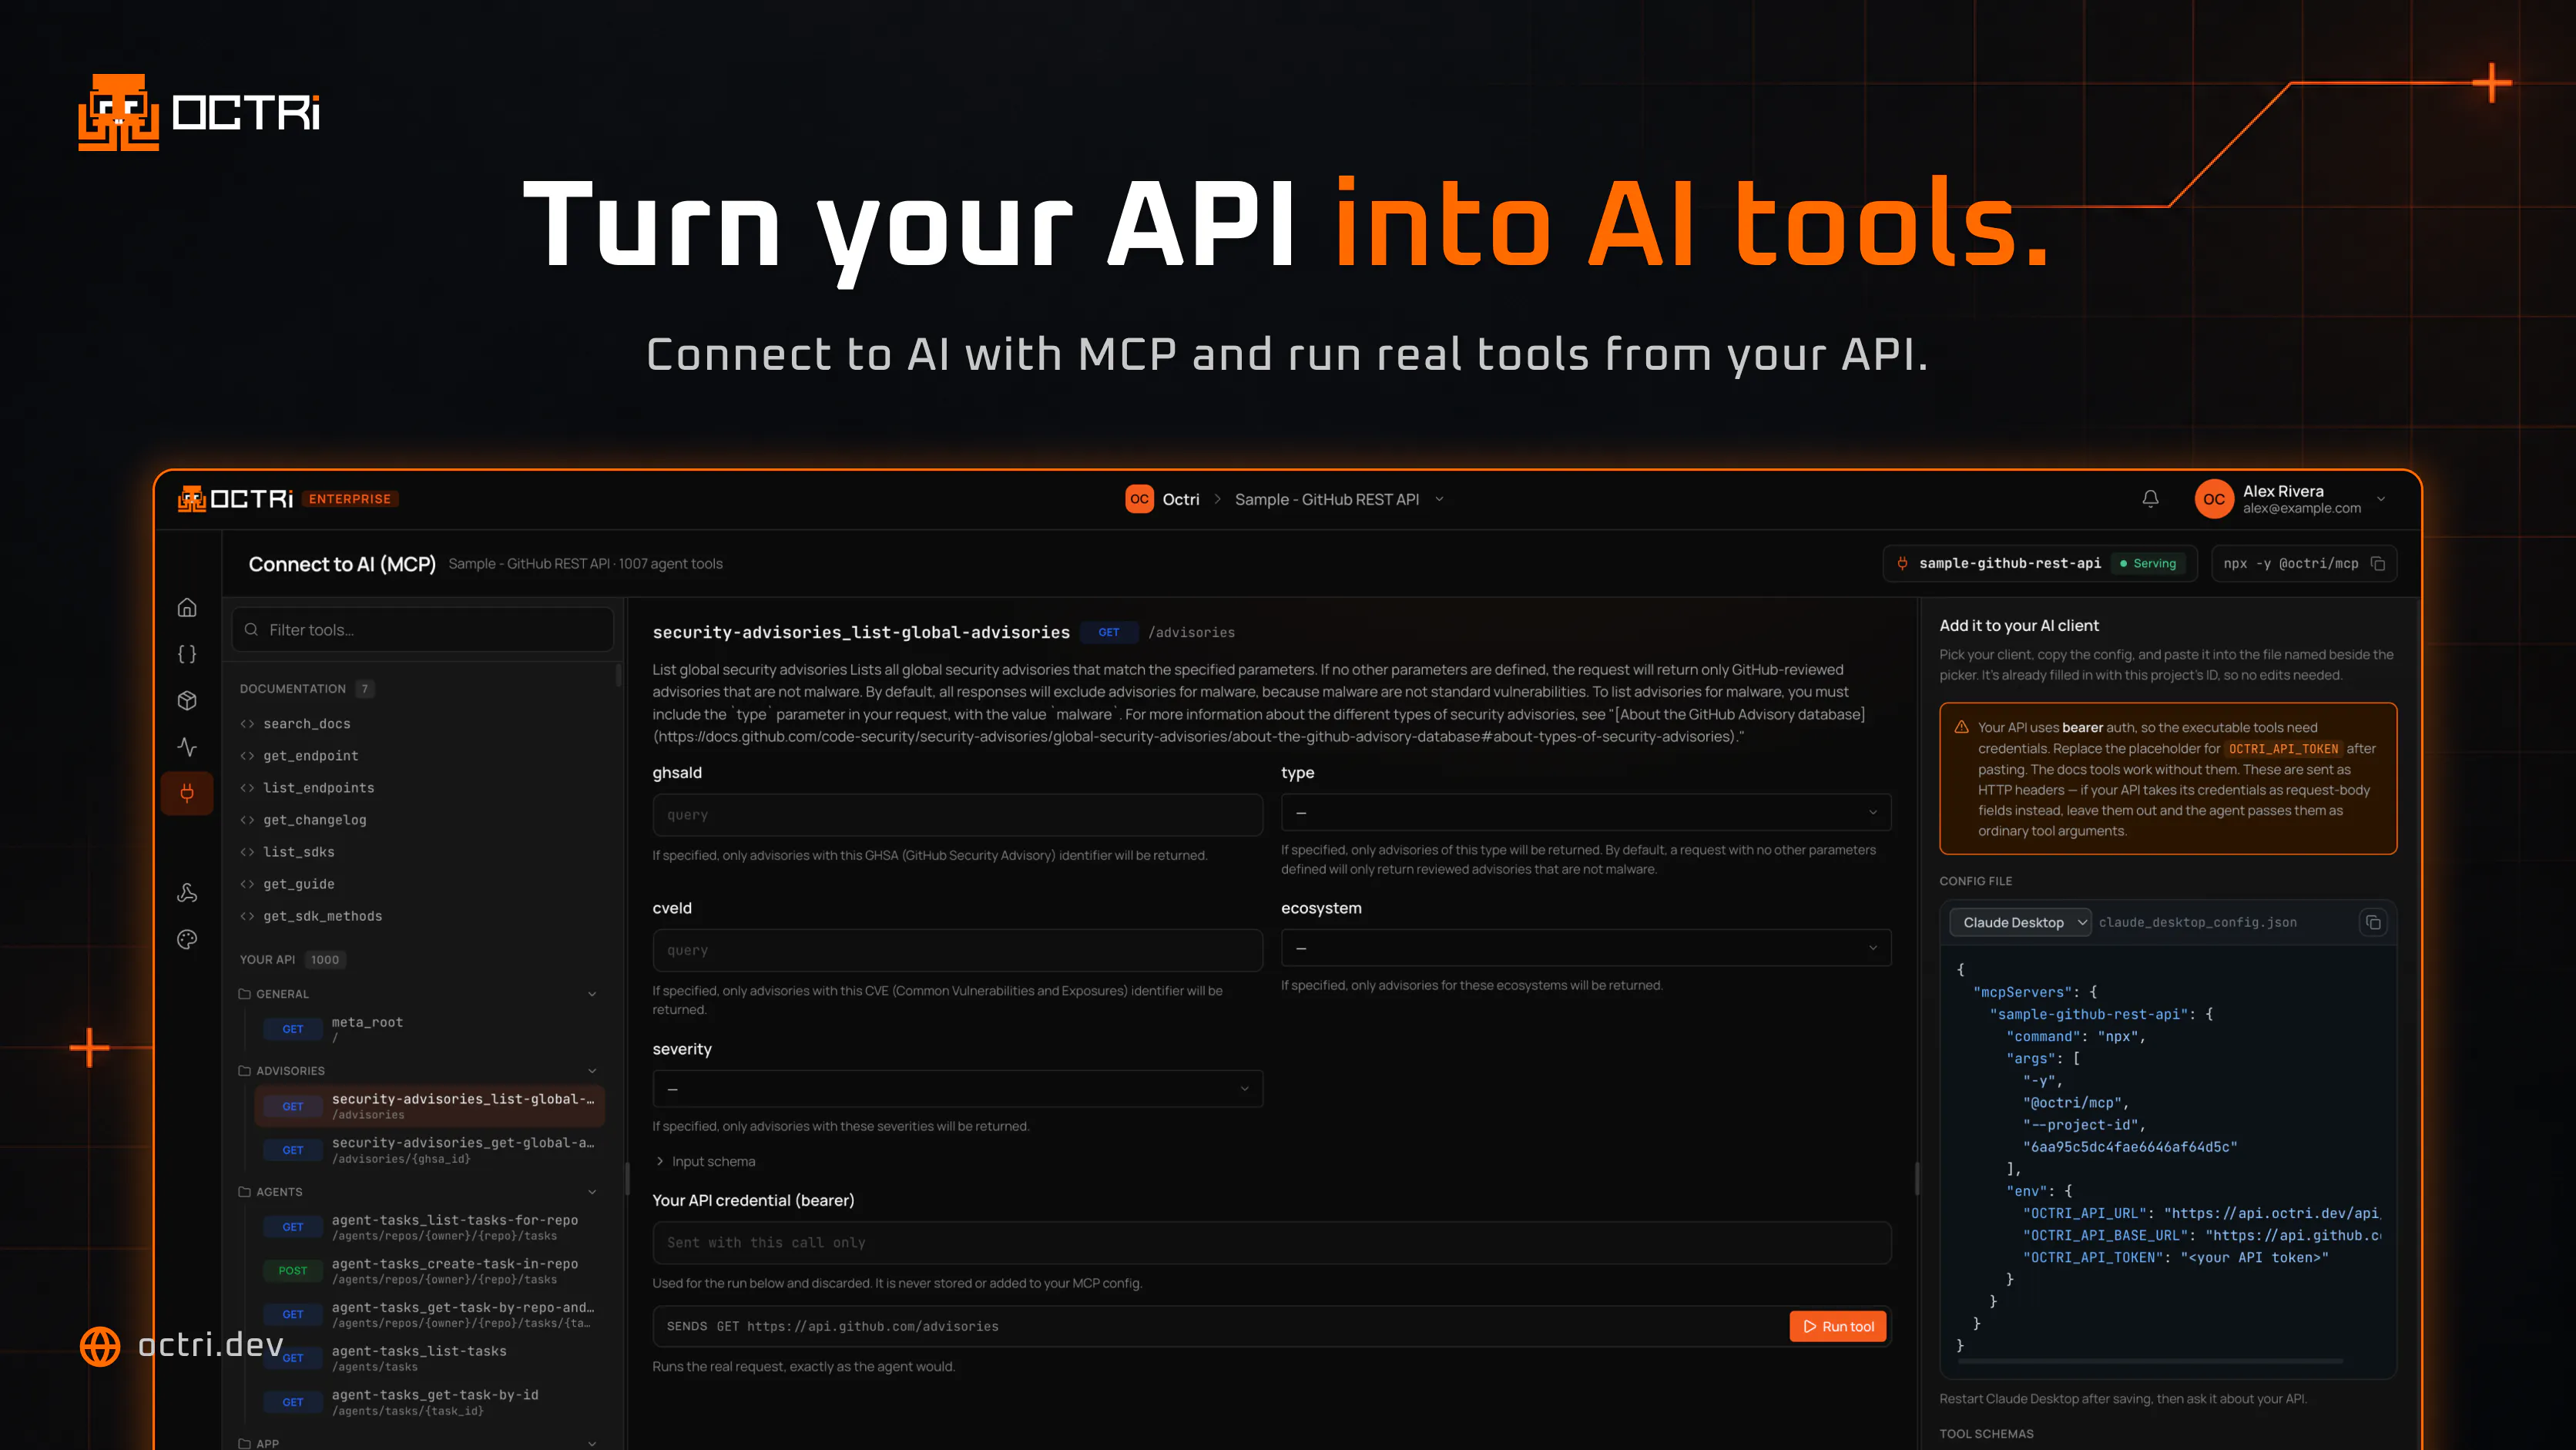
Task: Click the OC avatar beside Alex Rivera
Action: pos(2214,499)
